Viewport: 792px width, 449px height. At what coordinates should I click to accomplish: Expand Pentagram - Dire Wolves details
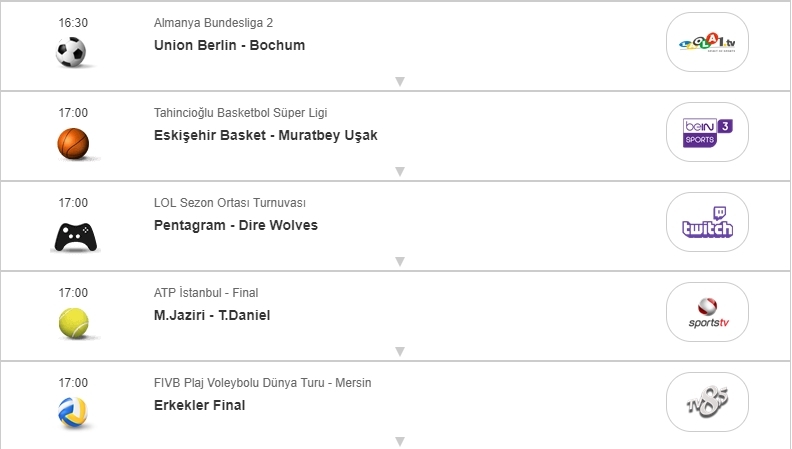click(399, 262)
